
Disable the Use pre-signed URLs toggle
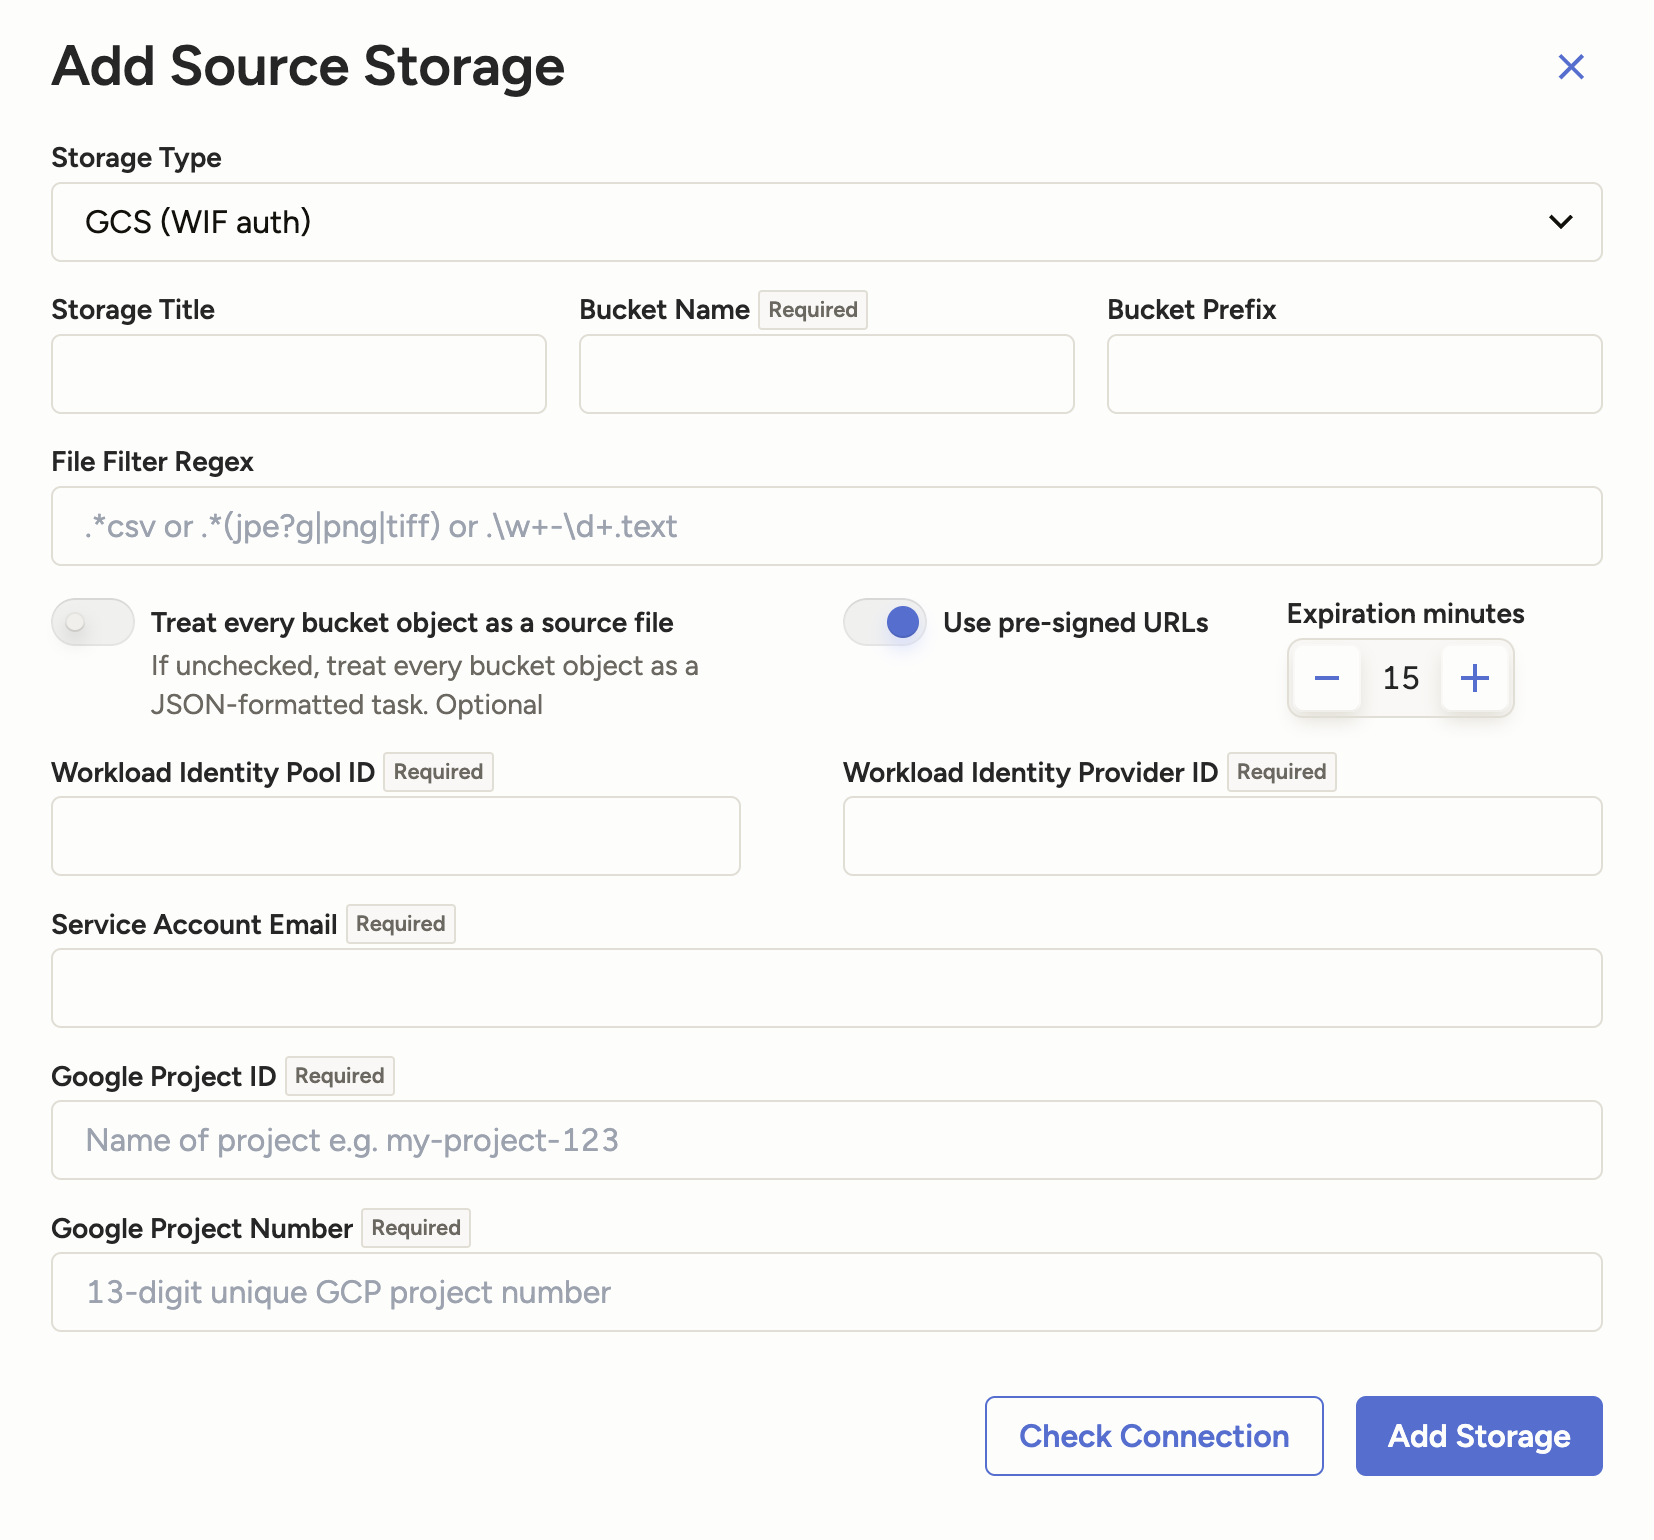click(885, 622)
